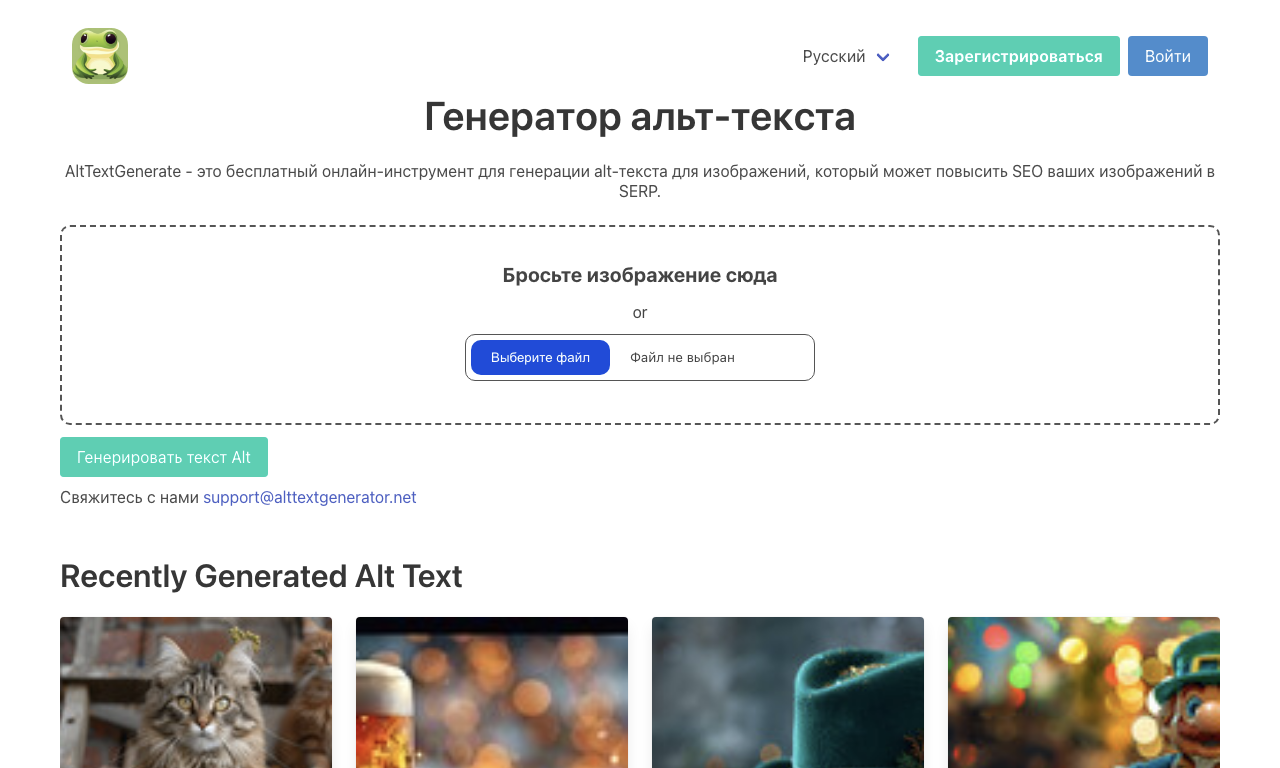Open the green hat thumbnail image
The image size is (1280, 768).
[x=788, y=692]
